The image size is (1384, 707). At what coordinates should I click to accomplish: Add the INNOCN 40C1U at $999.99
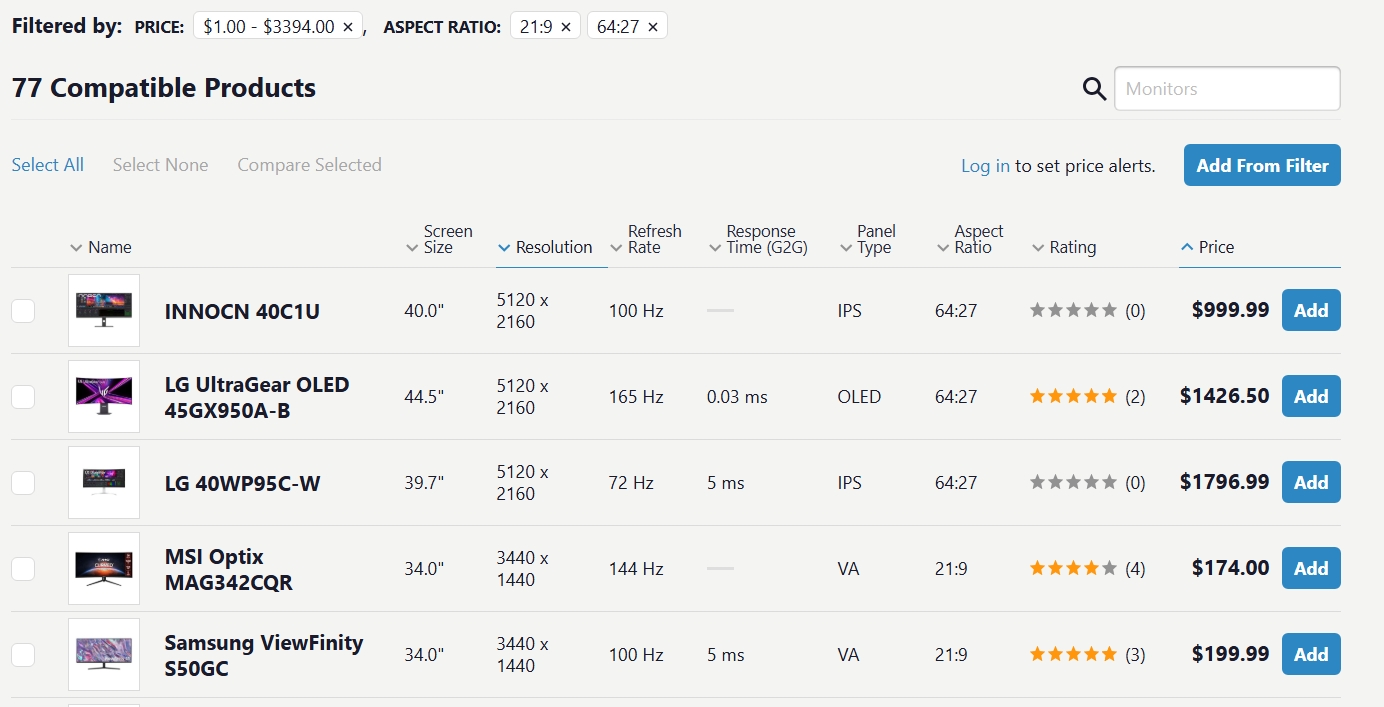(1311, 310)
